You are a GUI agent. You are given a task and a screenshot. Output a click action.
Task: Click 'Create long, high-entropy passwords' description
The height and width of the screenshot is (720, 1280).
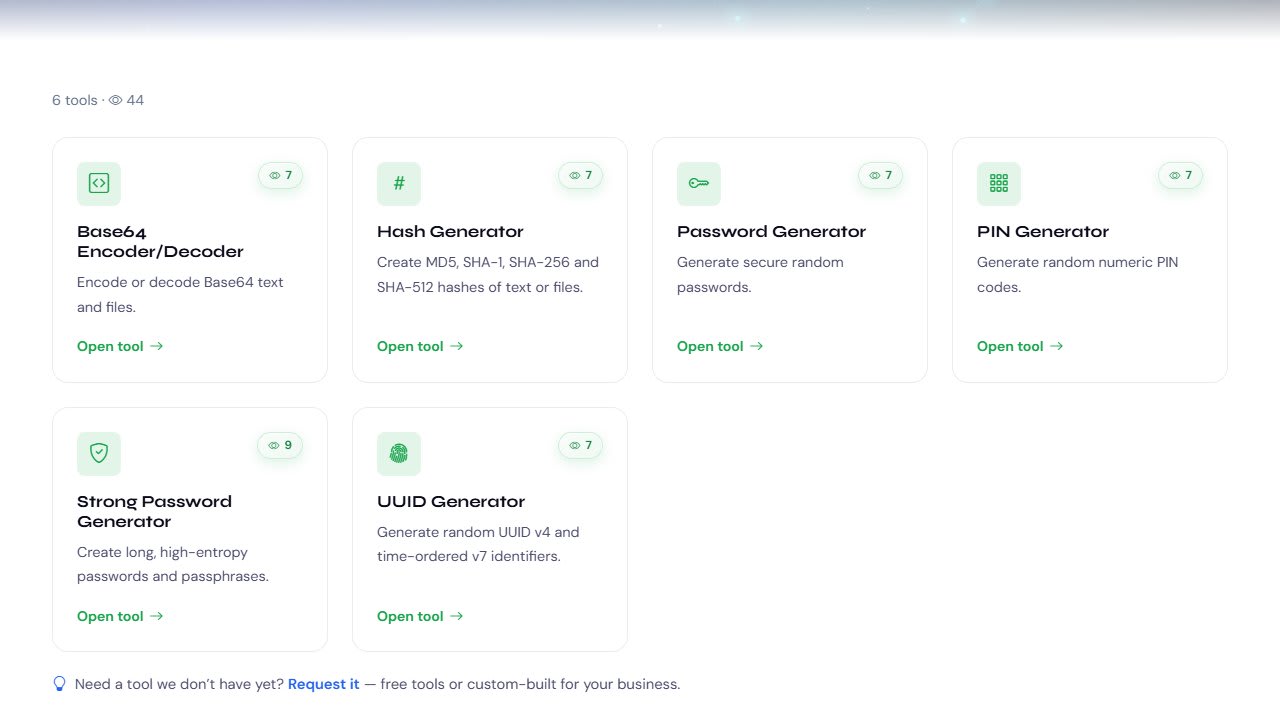(x=173, y=565)
